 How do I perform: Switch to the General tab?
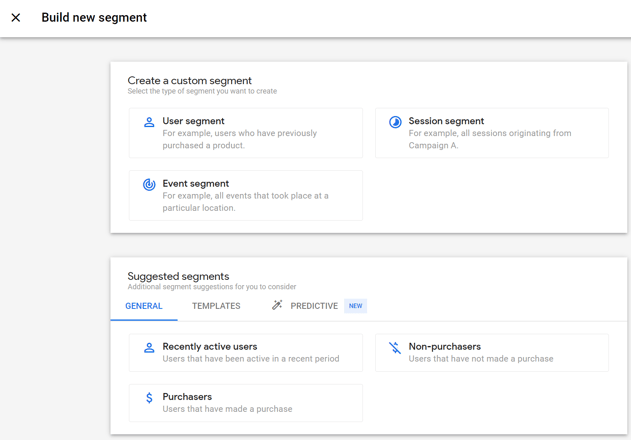144,306
